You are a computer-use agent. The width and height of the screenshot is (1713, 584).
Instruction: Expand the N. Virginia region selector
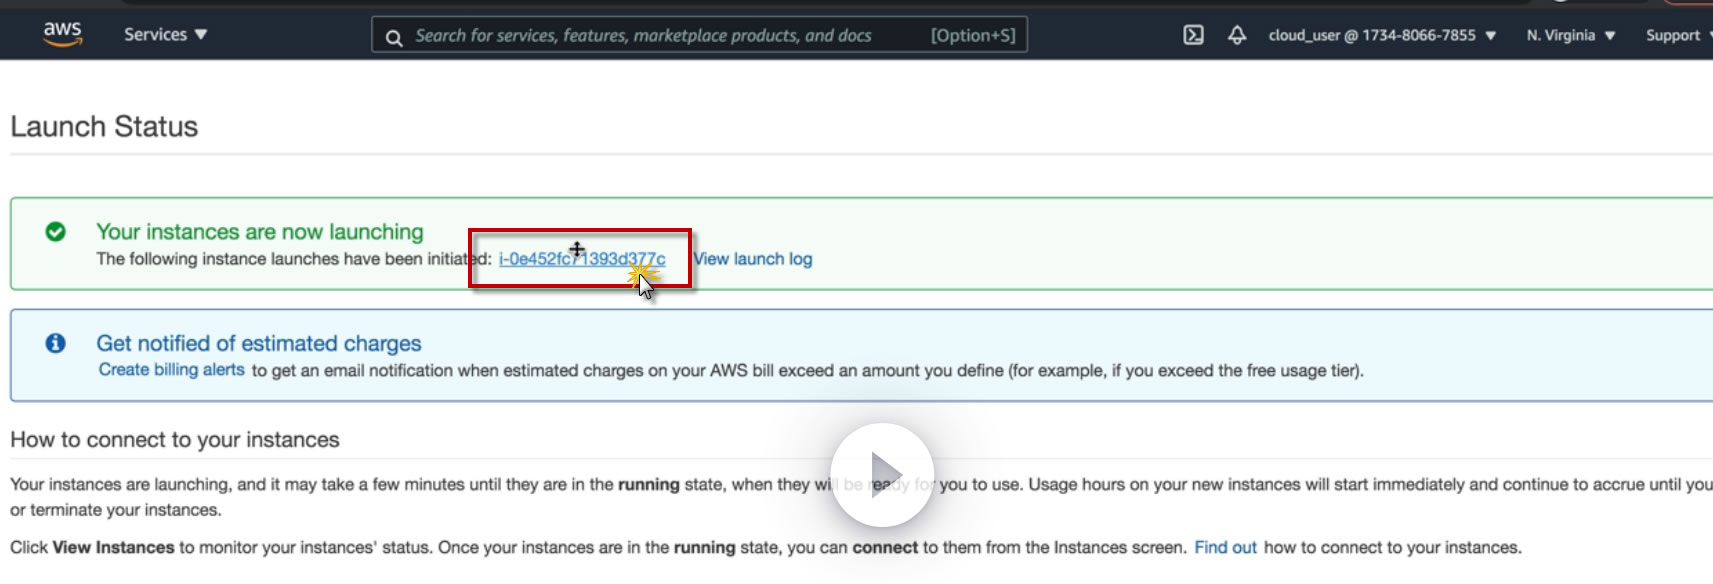[1570, 35]
